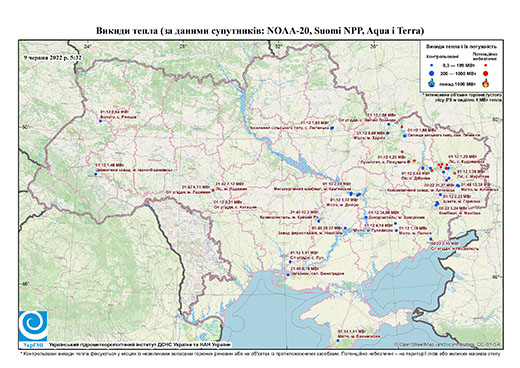Click the date stamp 9 червня 2022
Viewport: 520px width, 368px height.
[52, 57]
